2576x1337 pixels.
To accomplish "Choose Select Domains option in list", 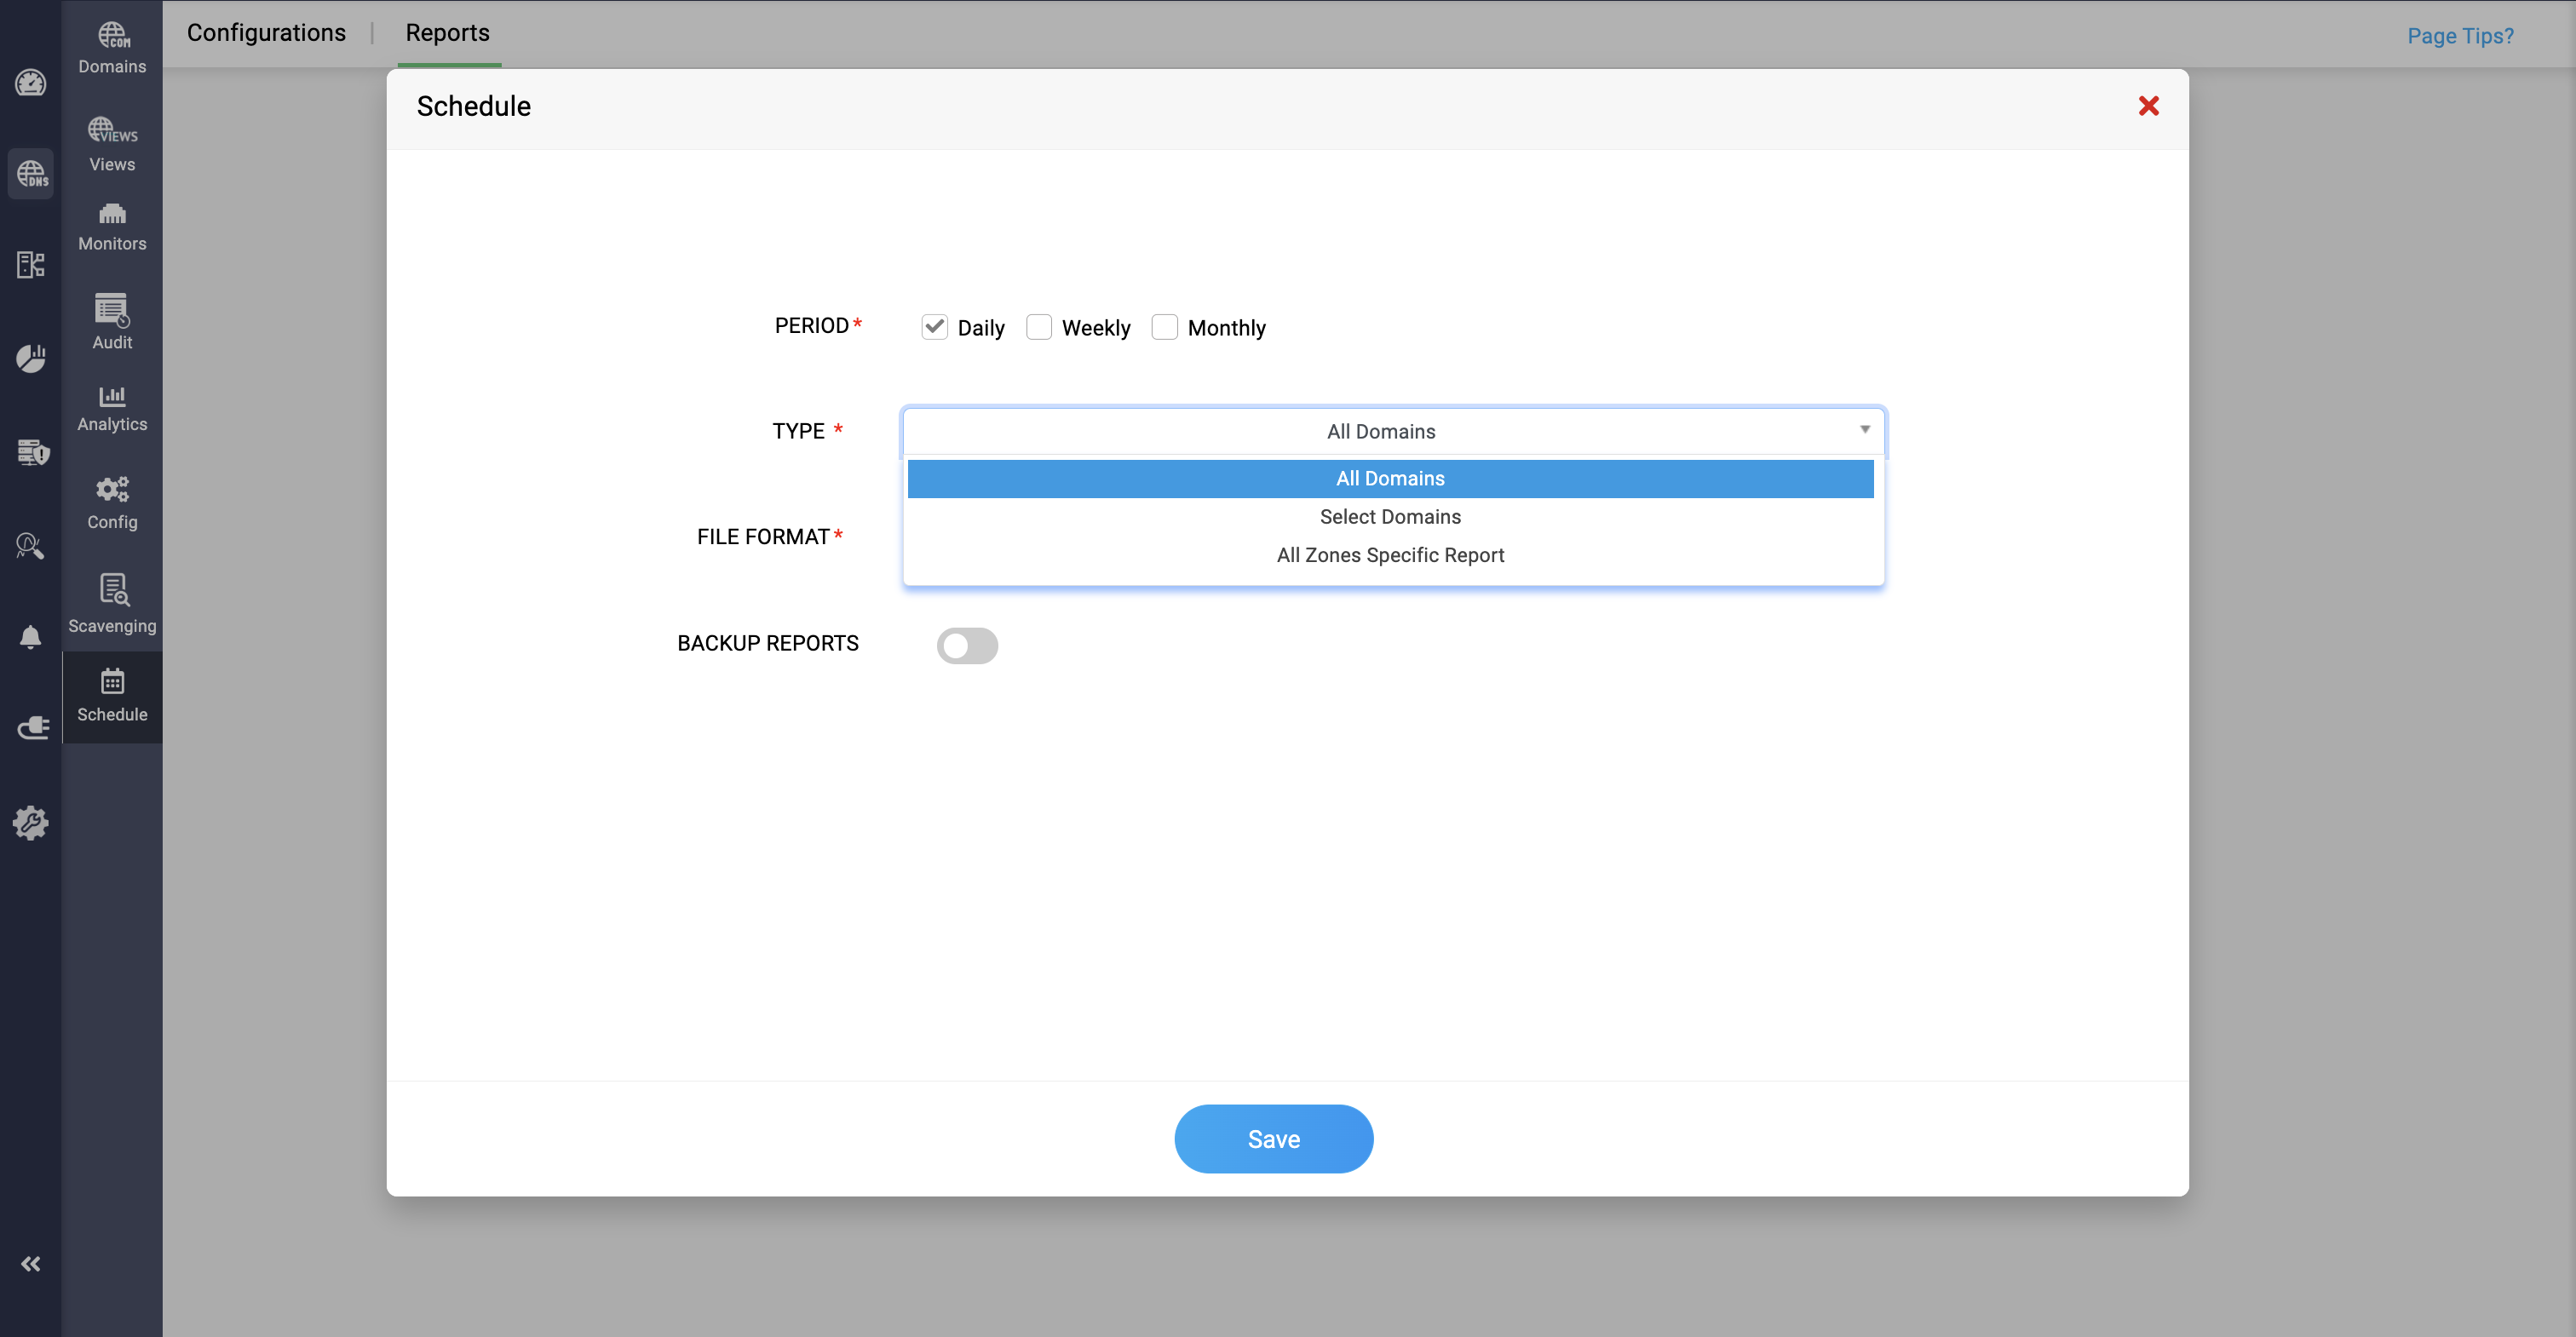I will pyautogui.click(x=1390, y=517).
